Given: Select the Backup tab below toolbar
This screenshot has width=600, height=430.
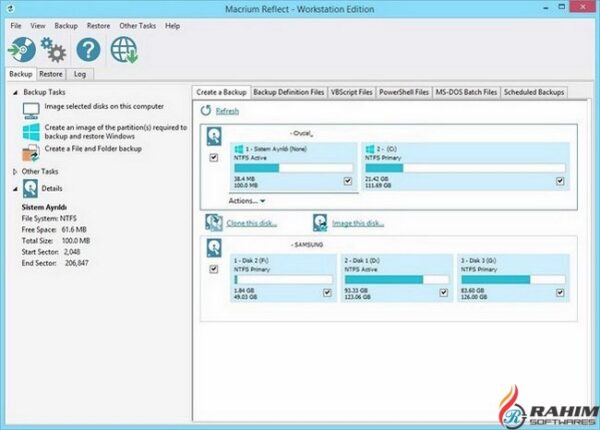Looking at the screenshot, I should point(21,74).
